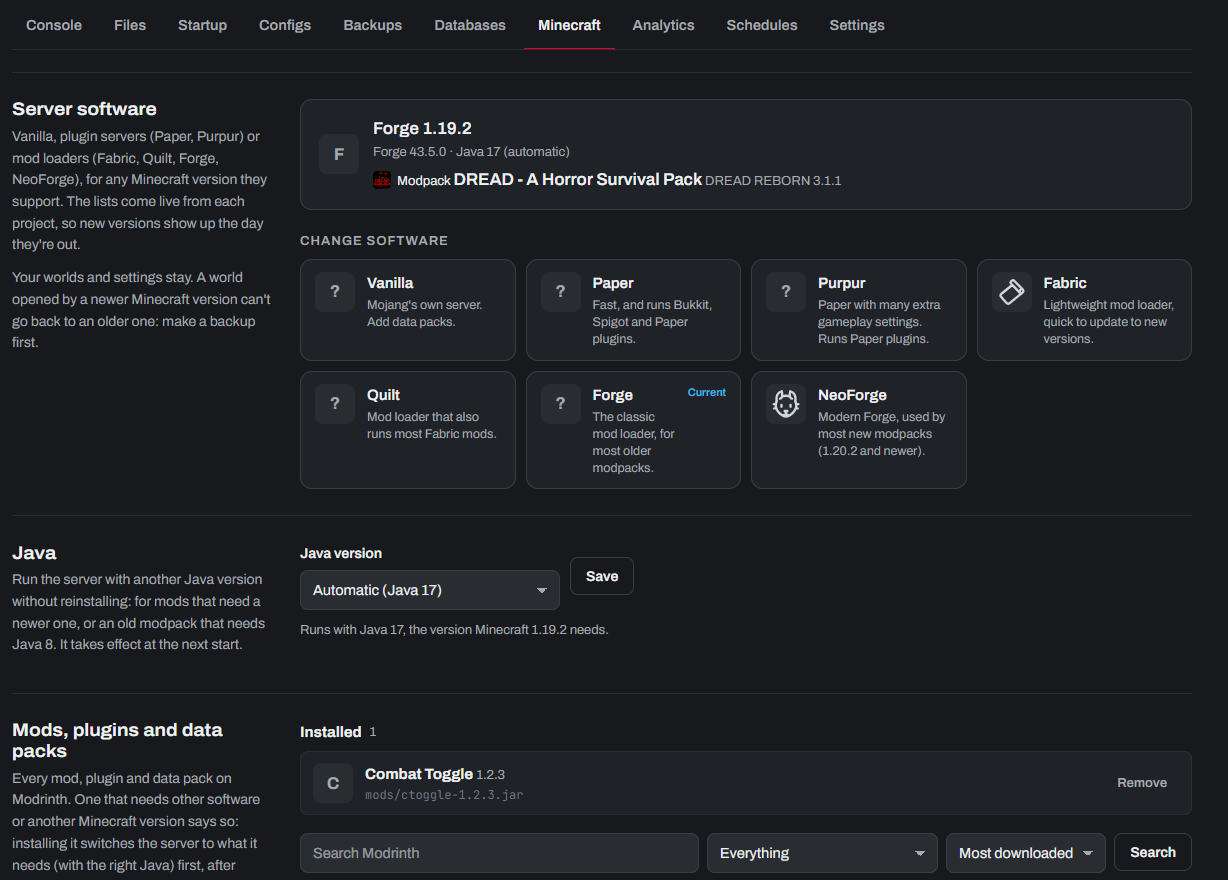
Task: Click the Fabric loader icon
Action: pyautogui.click(x=1012, y=292)
